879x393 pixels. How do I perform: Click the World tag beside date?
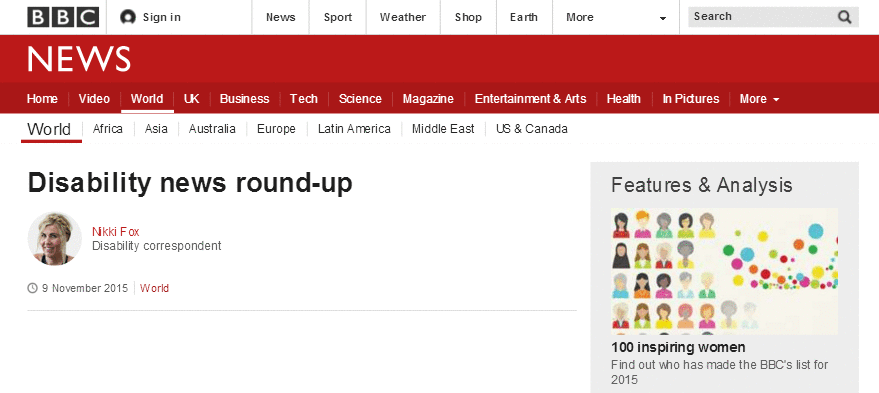coord(154,288)
